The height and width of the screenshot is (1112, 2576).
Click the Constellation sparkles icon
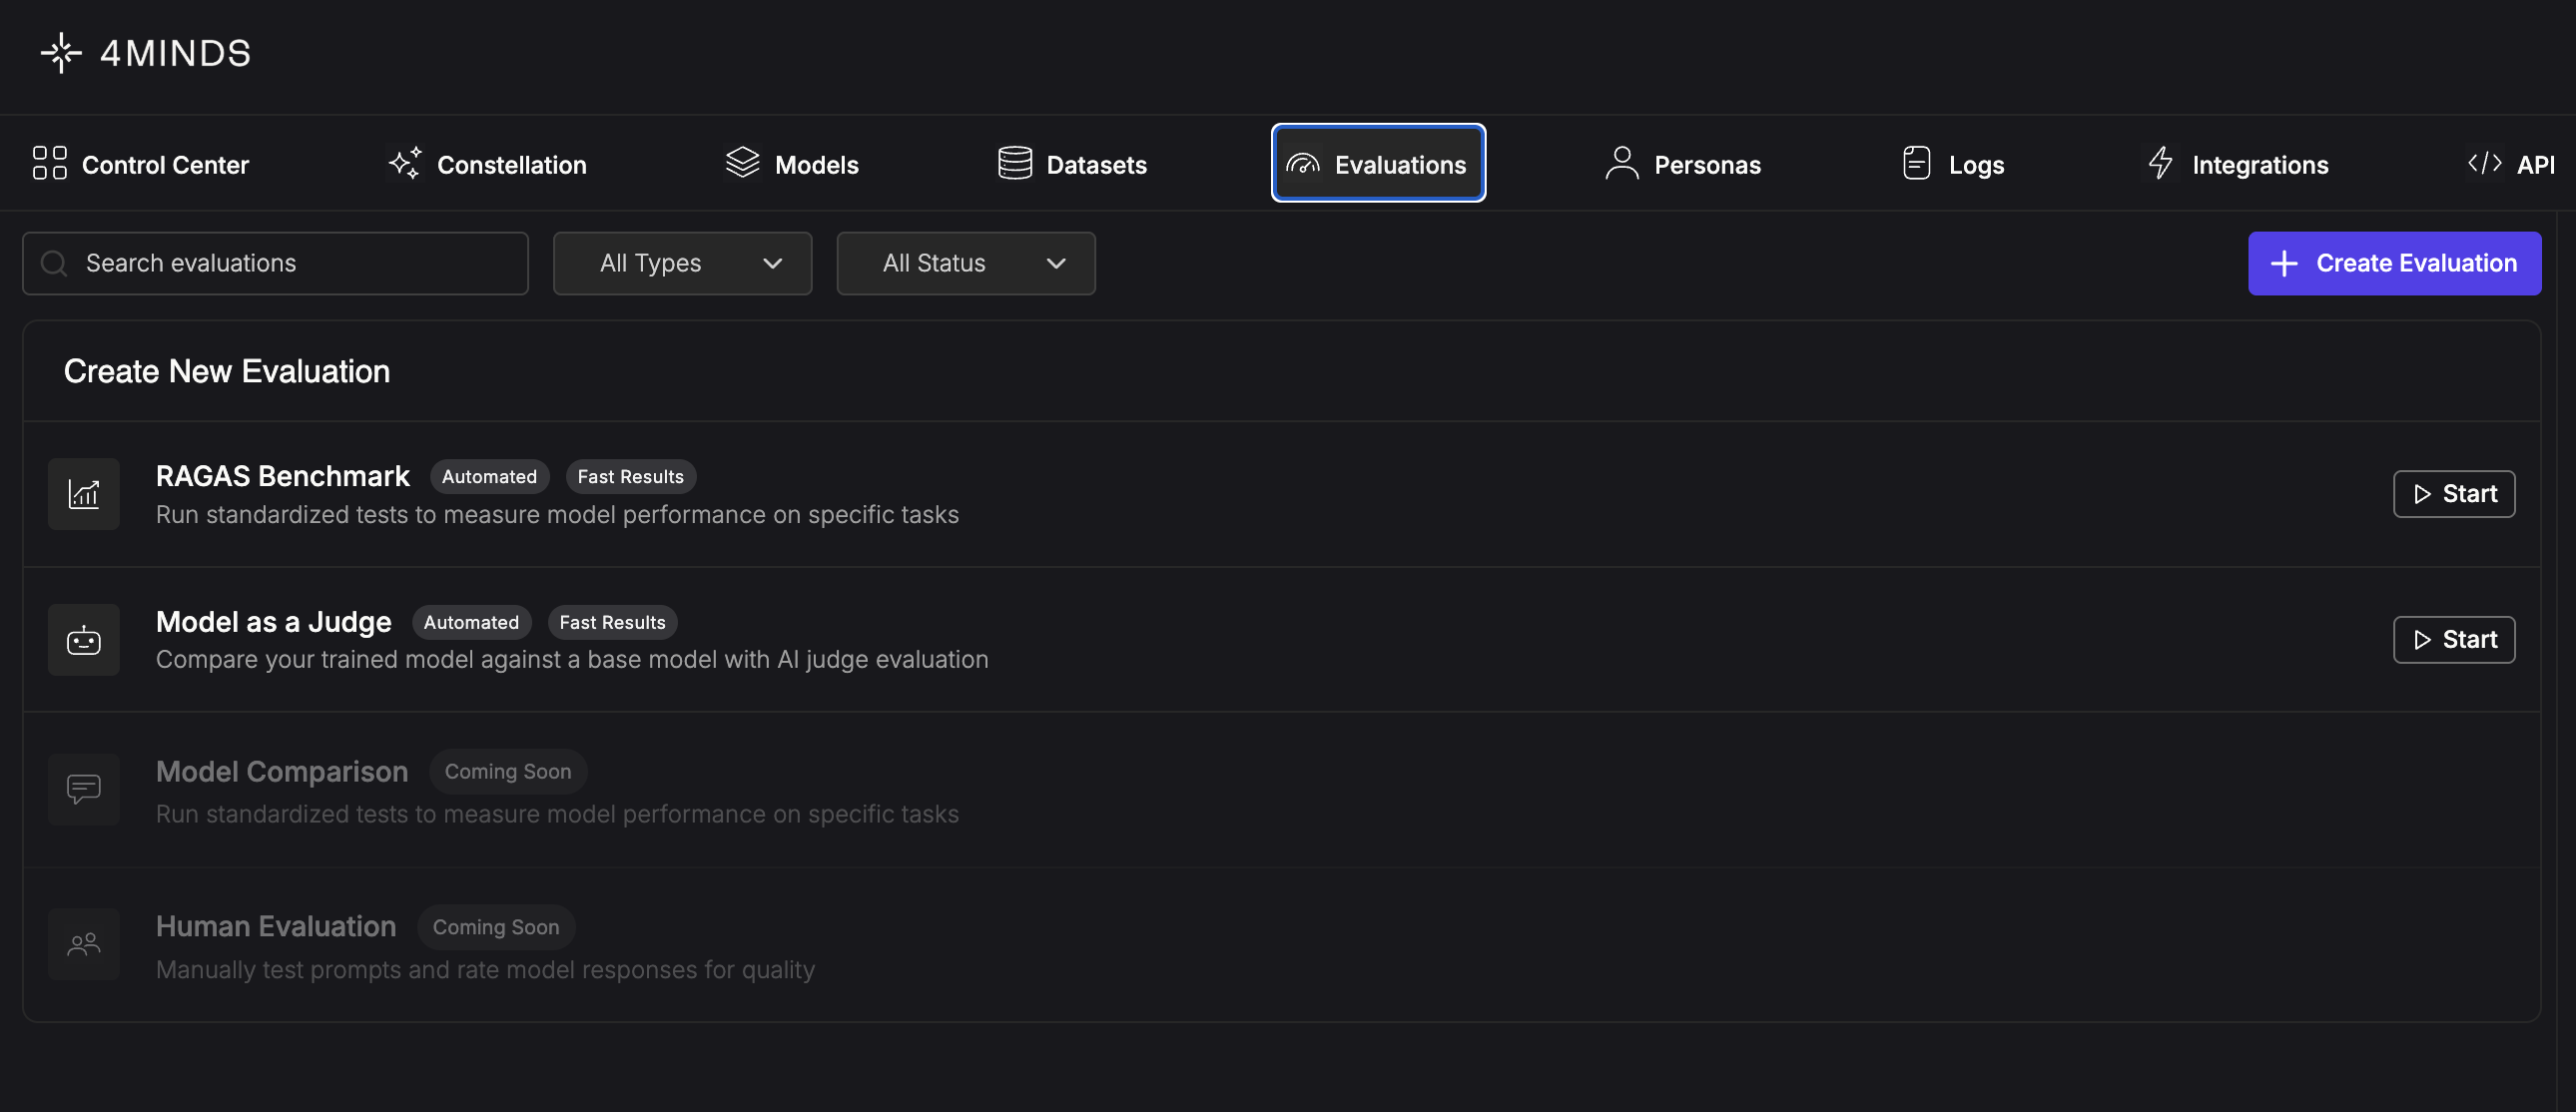point(405,163)
